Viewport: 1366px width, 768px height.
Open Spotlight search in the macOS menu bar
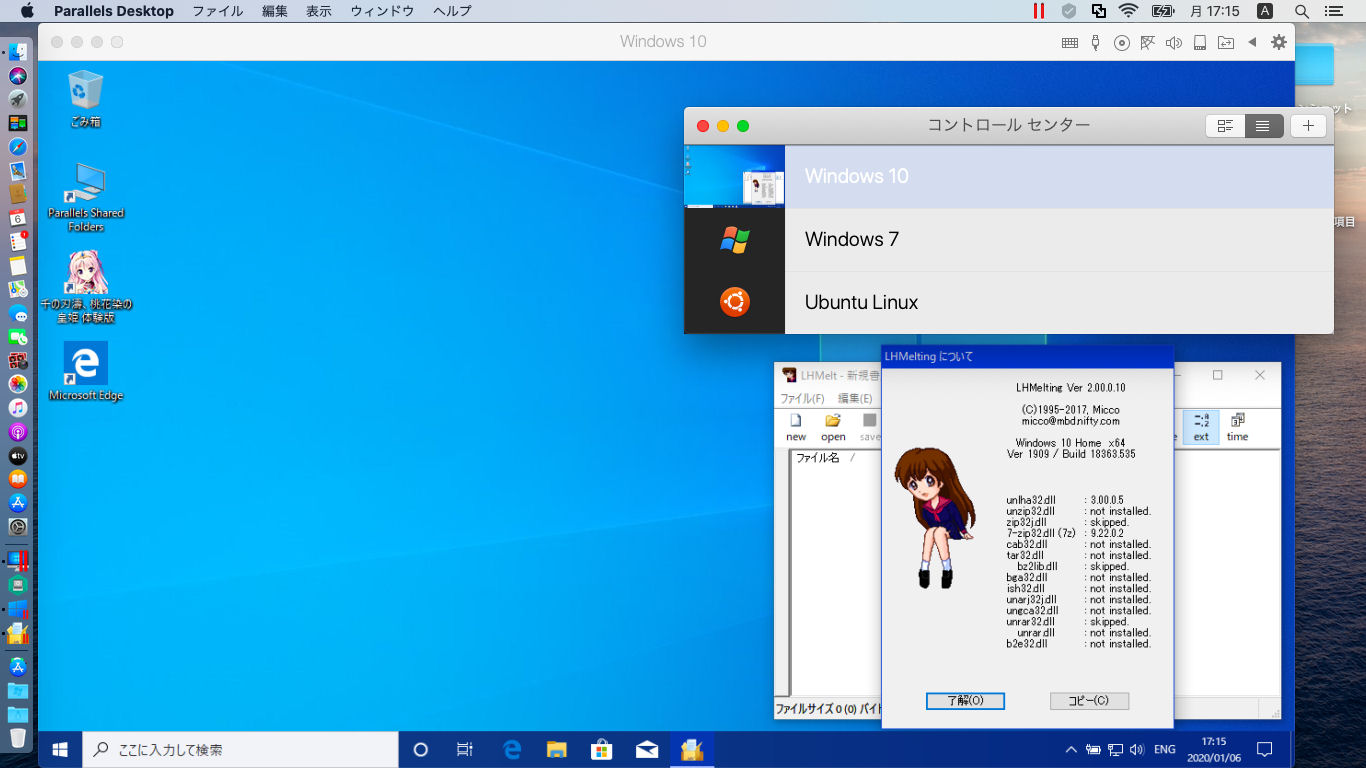[x=1302, y=11]
